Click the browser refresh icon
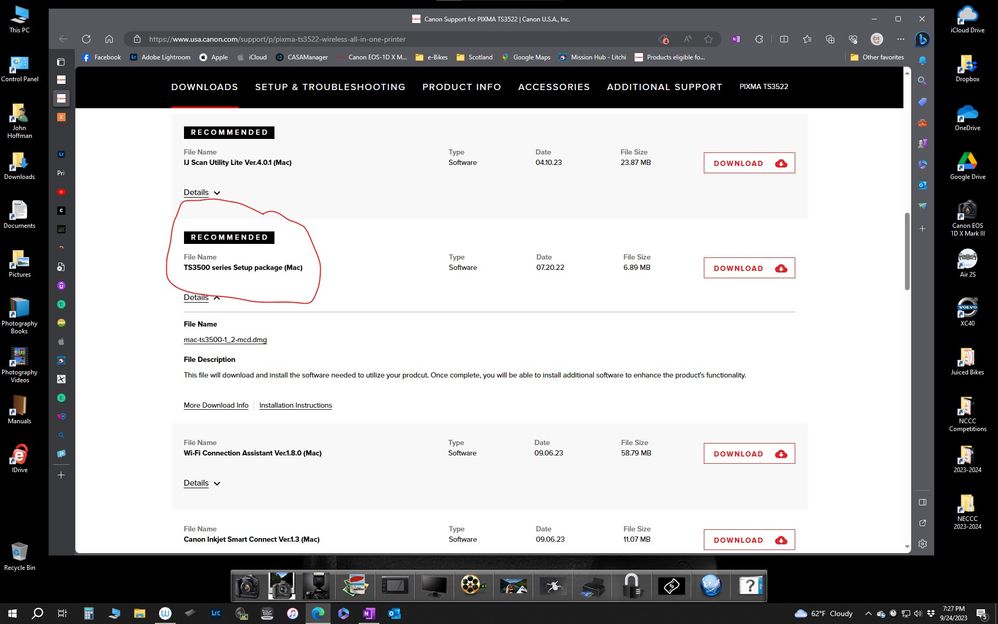 click(x=86, y=39)
